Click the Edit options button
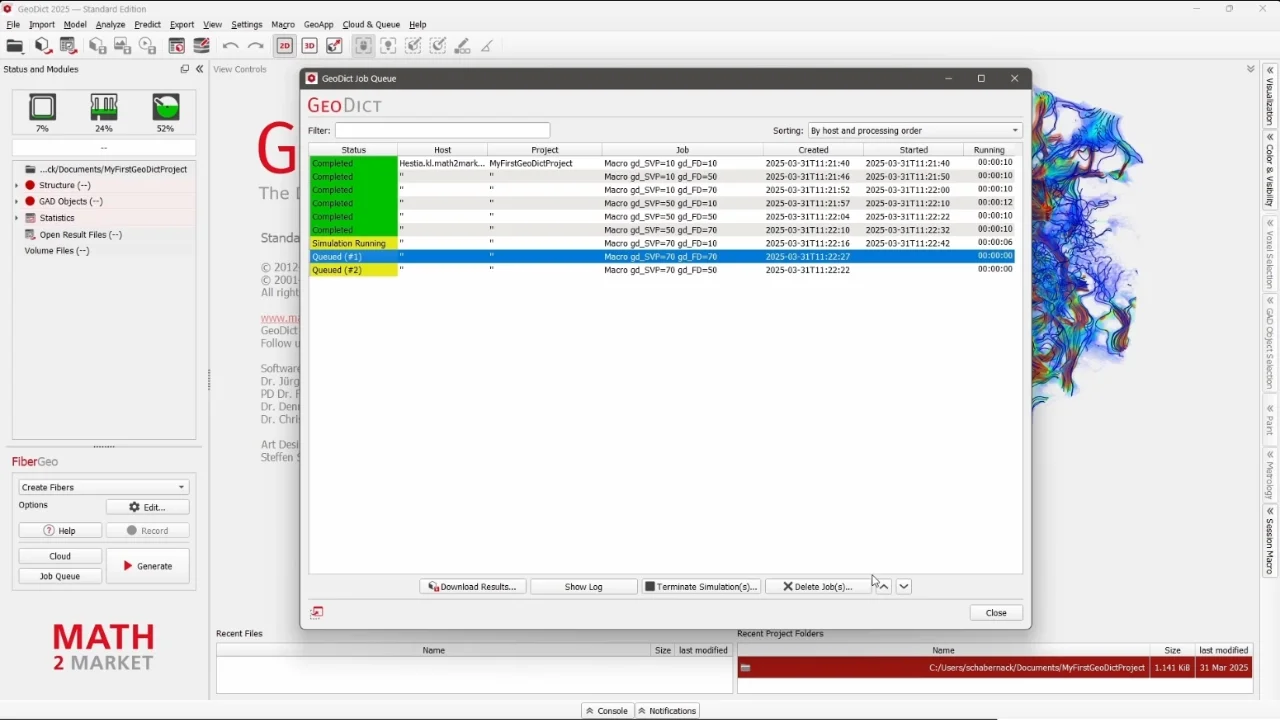 pyautogui.click(x=148, y=507)
